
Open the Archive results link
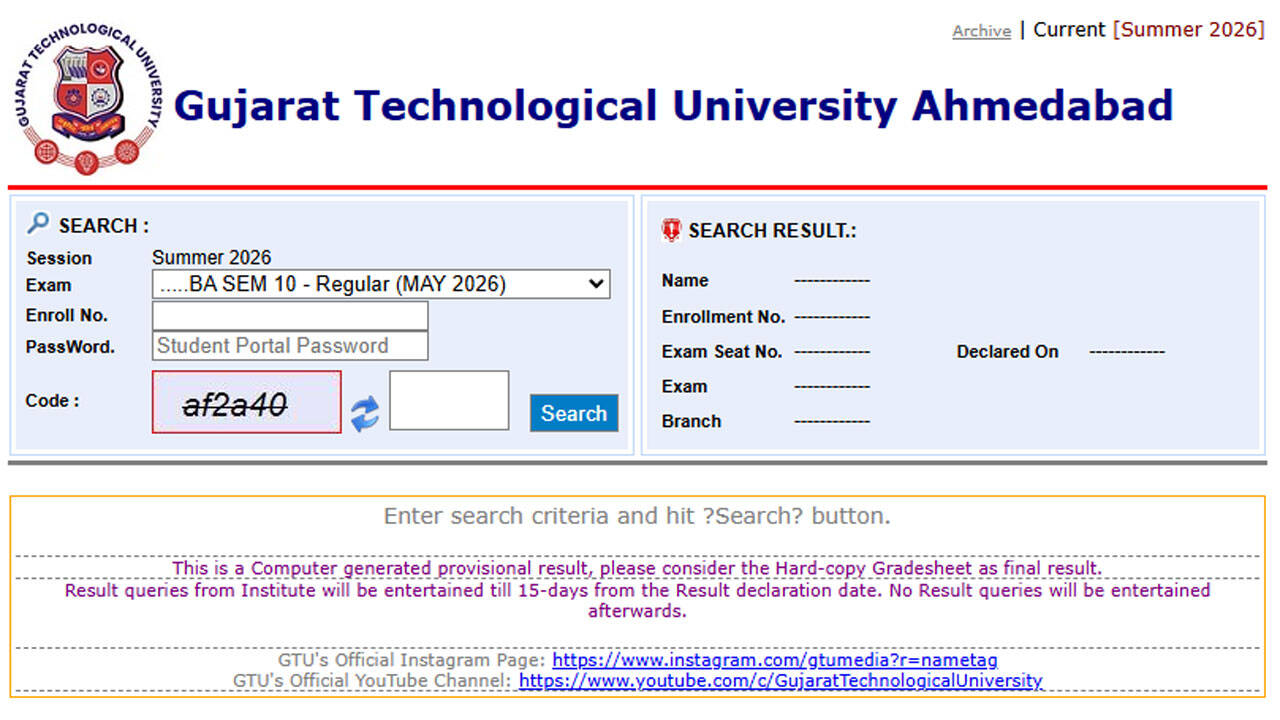pyautogui.click(x=981, y=31)
